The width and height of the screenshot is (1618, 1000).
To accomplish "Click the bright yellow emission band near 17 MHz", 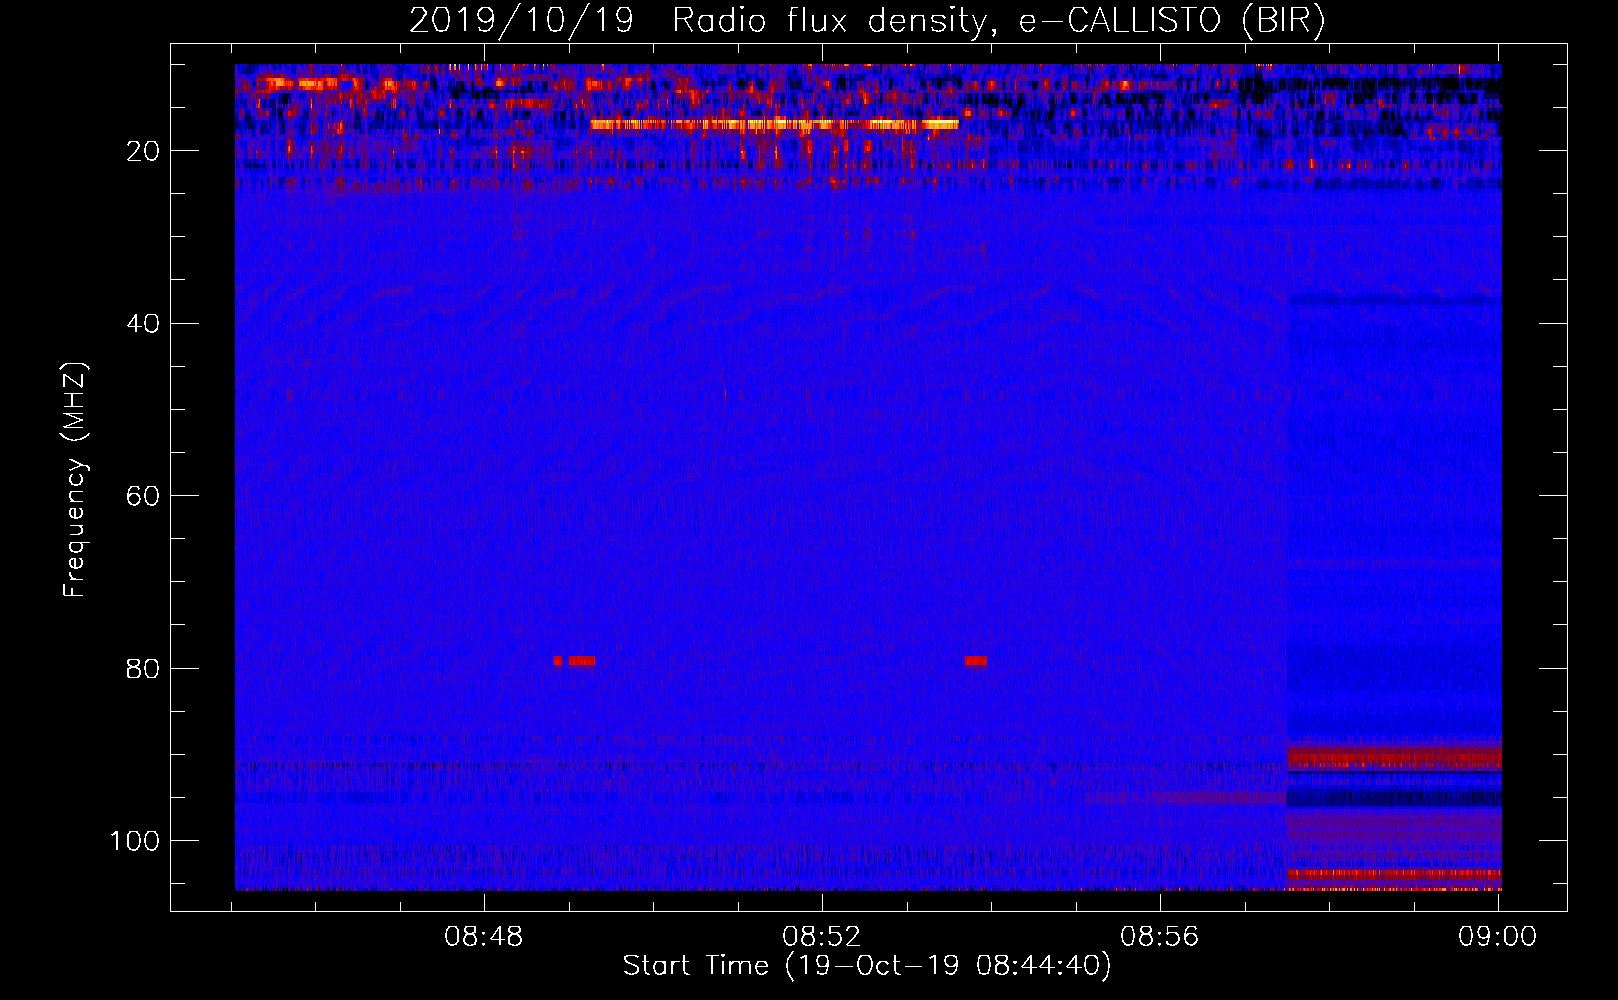I will tap(774, 125).
